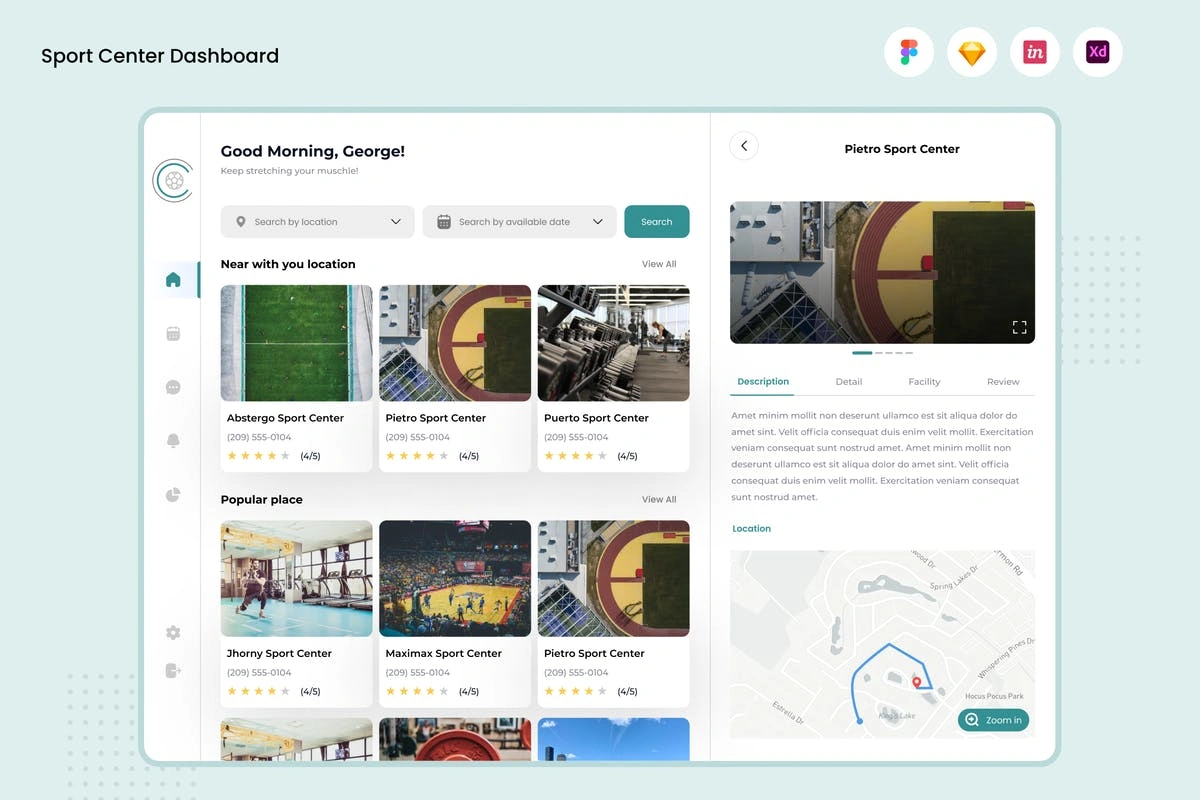The image size is (1200, 800).
Task: Switch to the Detail tab
Action: pyautogui.click(x=848, y=381)
